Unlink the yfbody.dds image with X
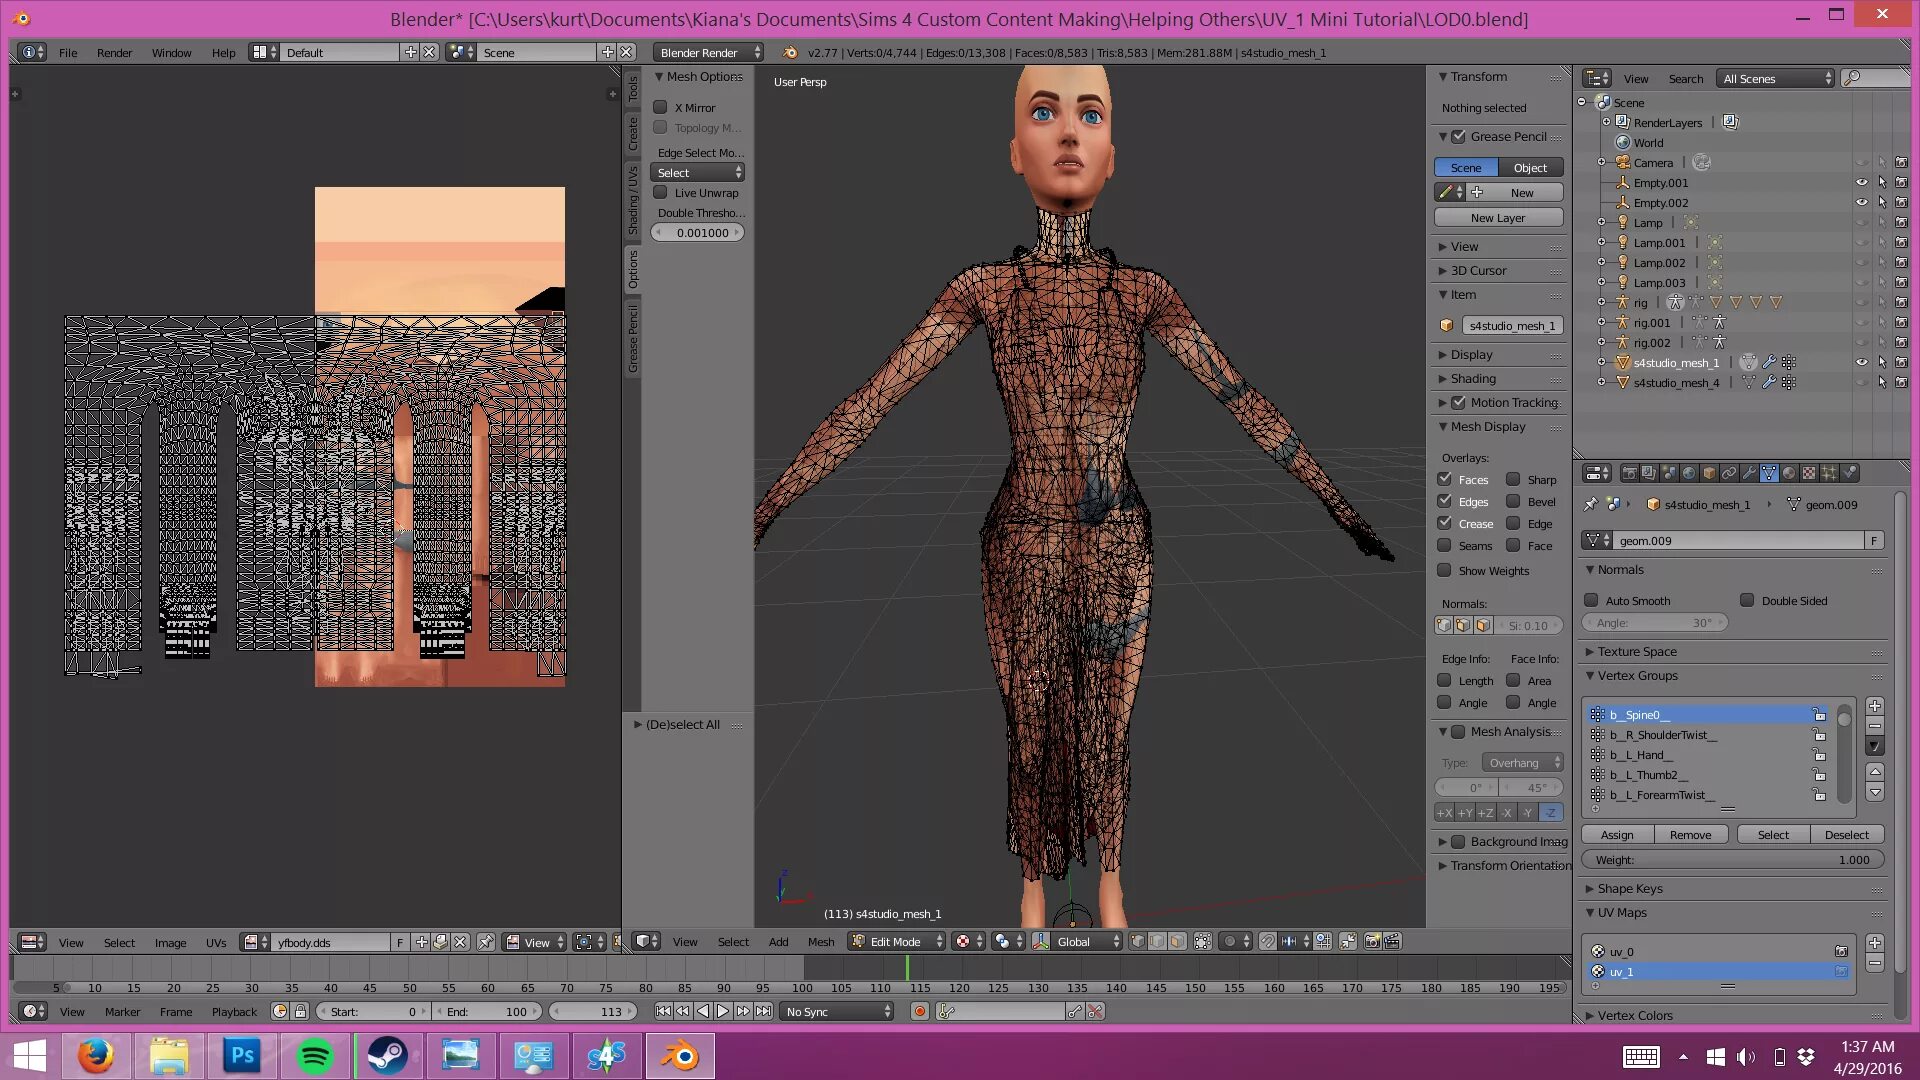 click(x=460, y=942)
